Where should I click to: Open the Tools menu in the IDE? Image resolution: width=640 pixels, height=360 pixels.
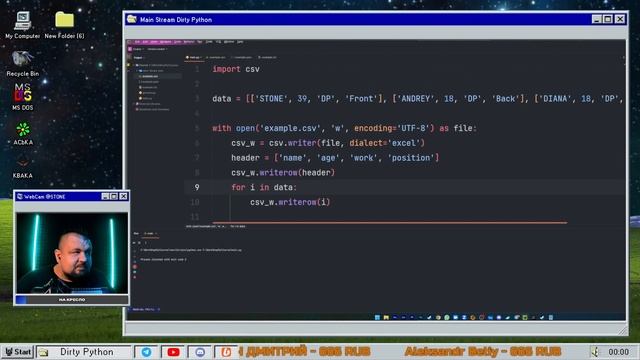(209, 42)
